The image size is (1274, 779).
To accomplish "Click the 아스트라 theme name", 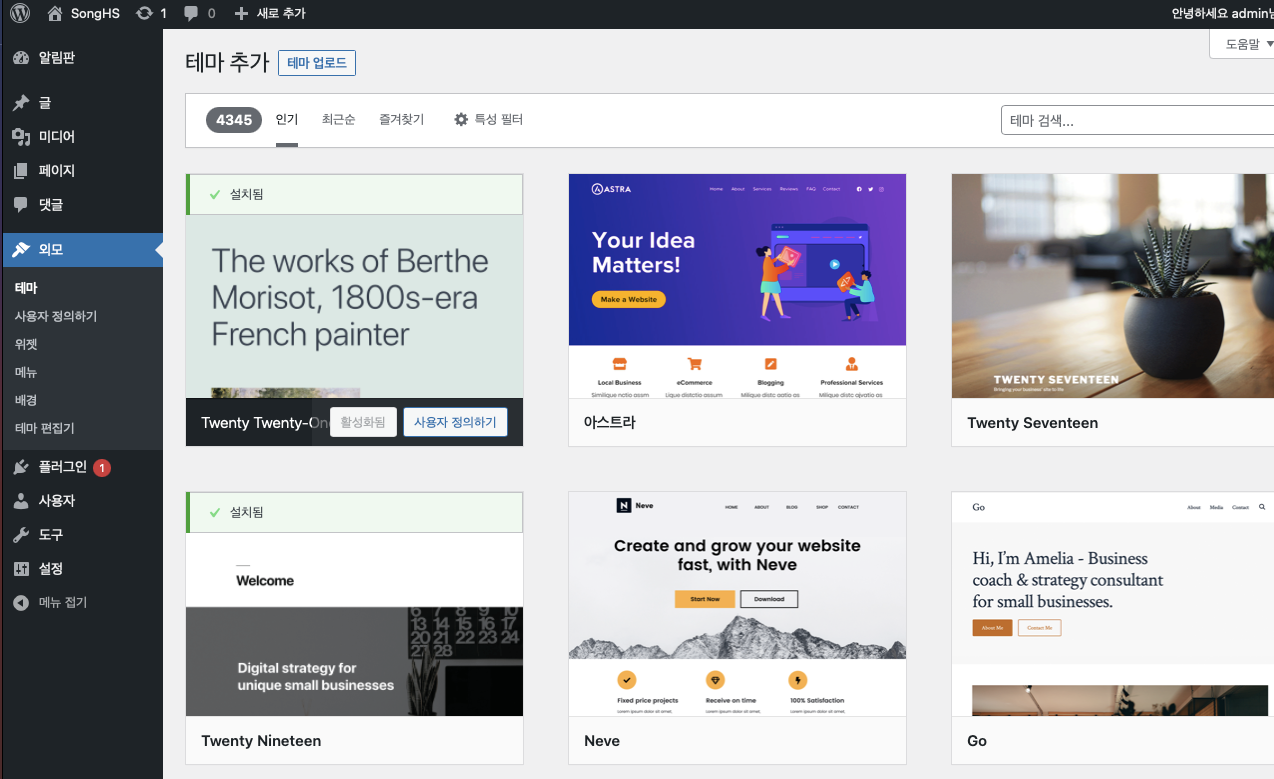I will pos(610,423).
